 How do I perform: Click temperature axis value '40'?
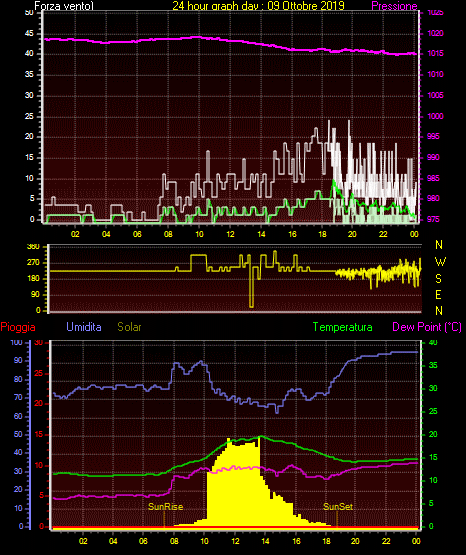point(433,342)
